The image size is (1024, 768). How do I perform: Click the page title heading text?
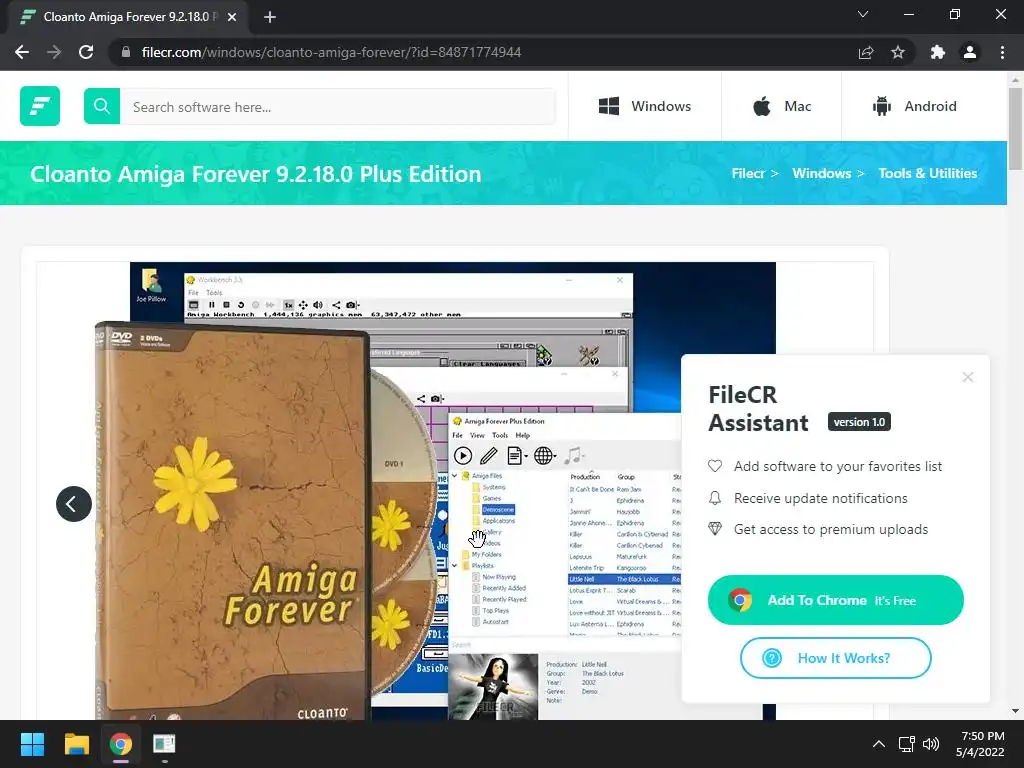(x=256, y=174)
